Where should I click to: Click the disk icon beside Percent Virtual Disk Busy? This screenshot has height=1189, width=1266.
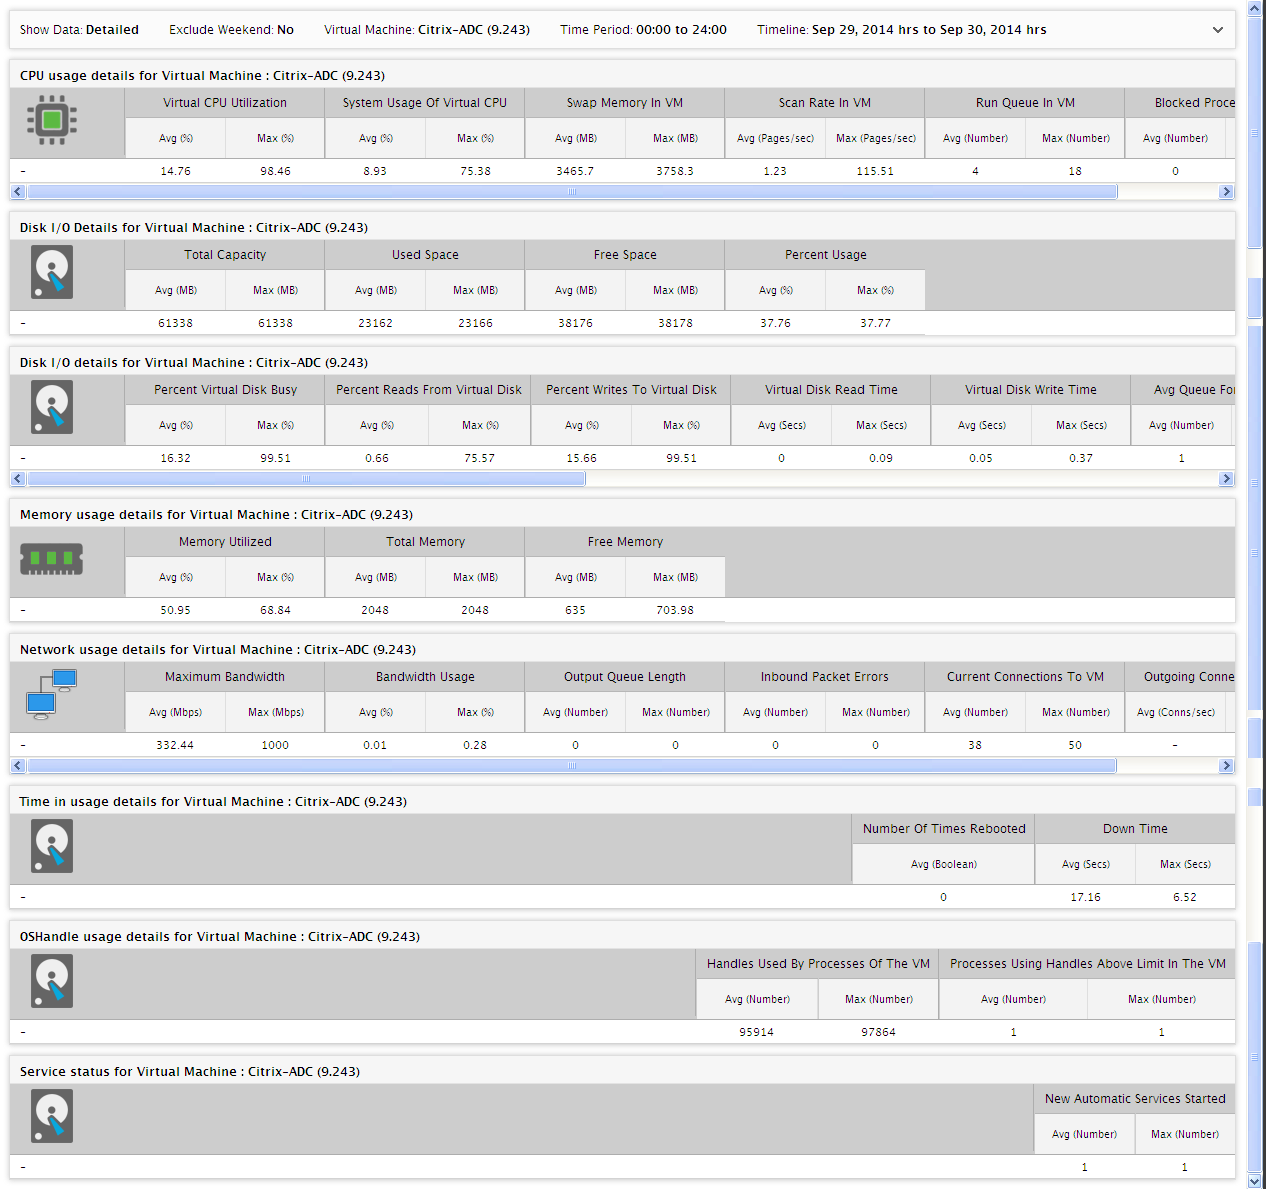(x=52, y=408)
